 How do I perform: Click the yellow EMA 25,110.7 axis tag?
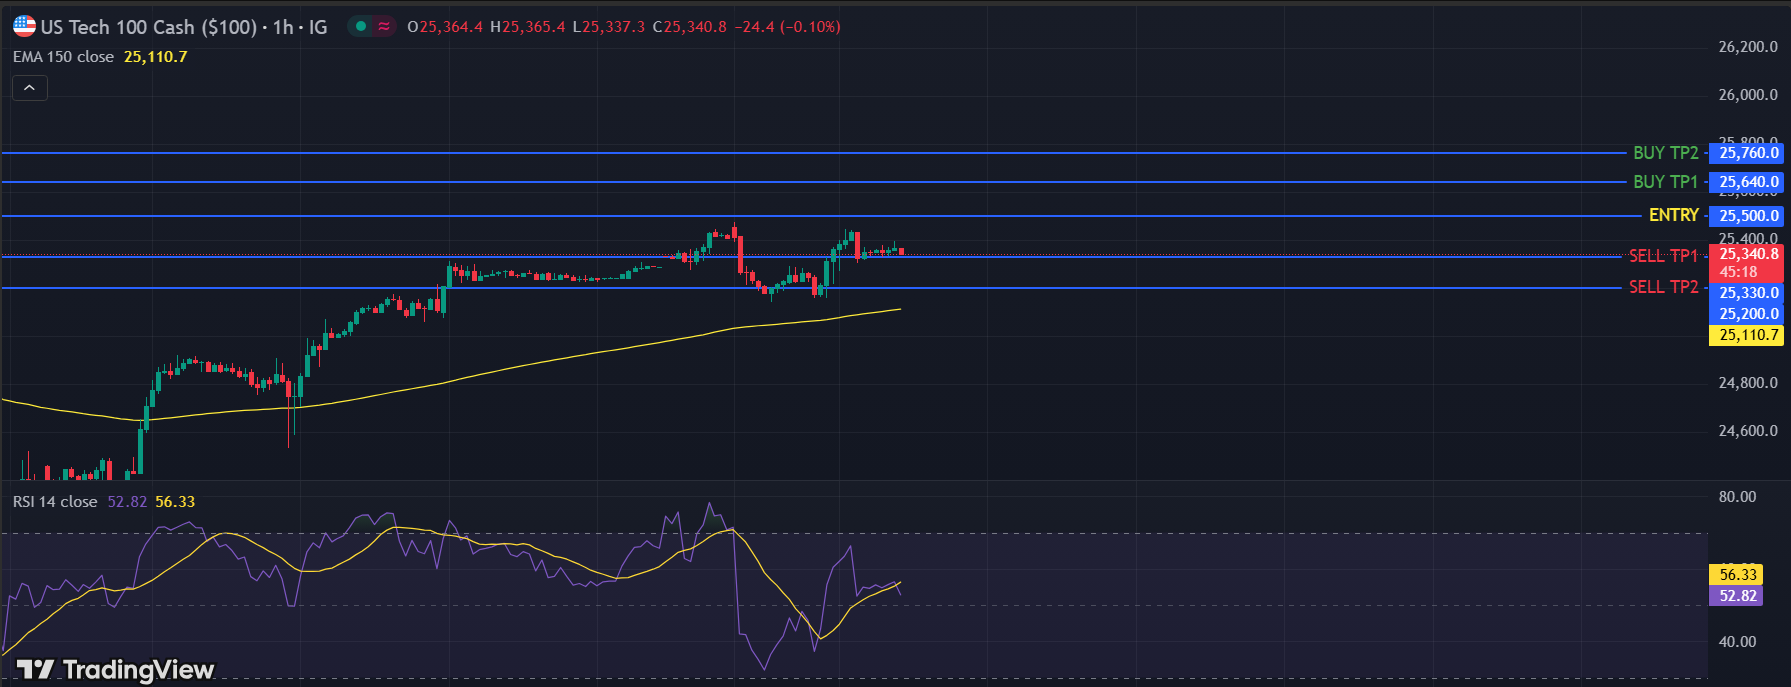(x=1748, y=335)
